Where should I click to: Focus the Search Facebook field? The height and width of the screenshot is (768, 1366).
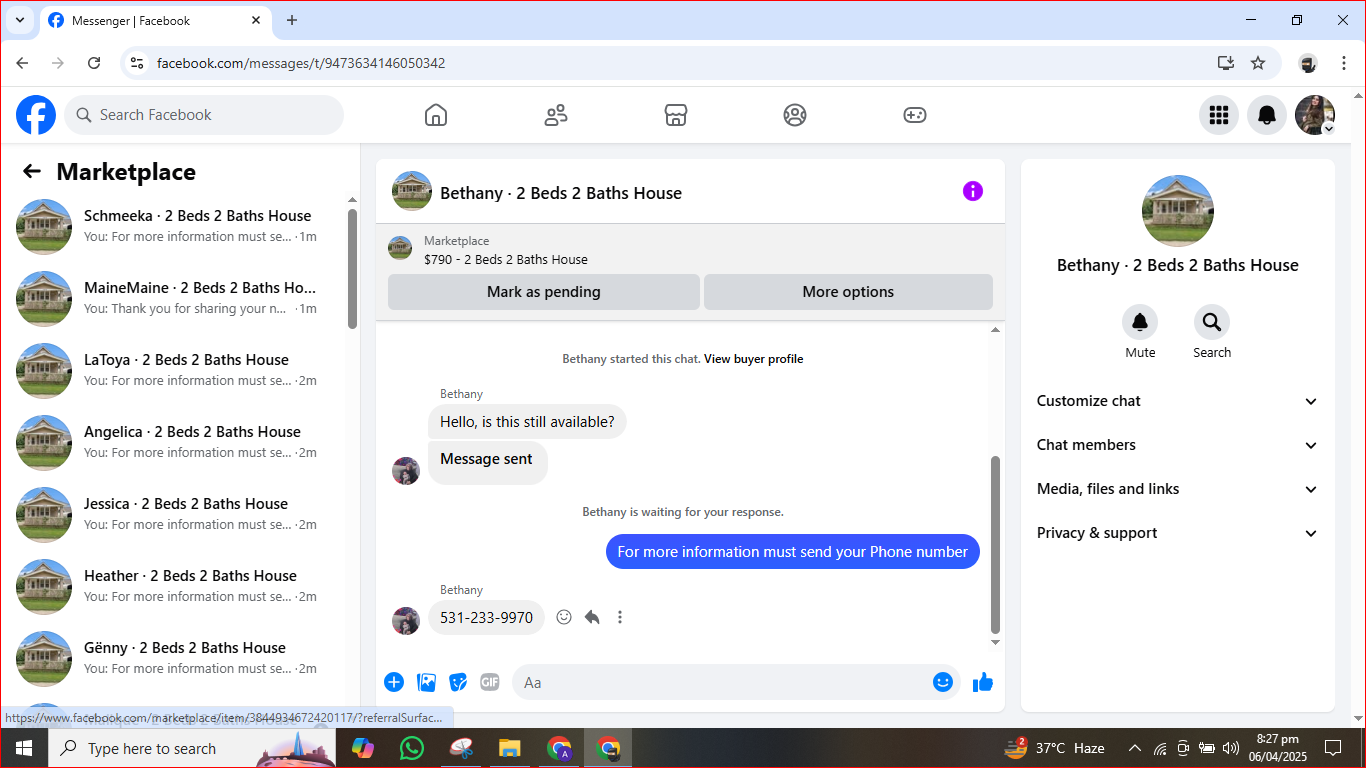pos(204,115)
